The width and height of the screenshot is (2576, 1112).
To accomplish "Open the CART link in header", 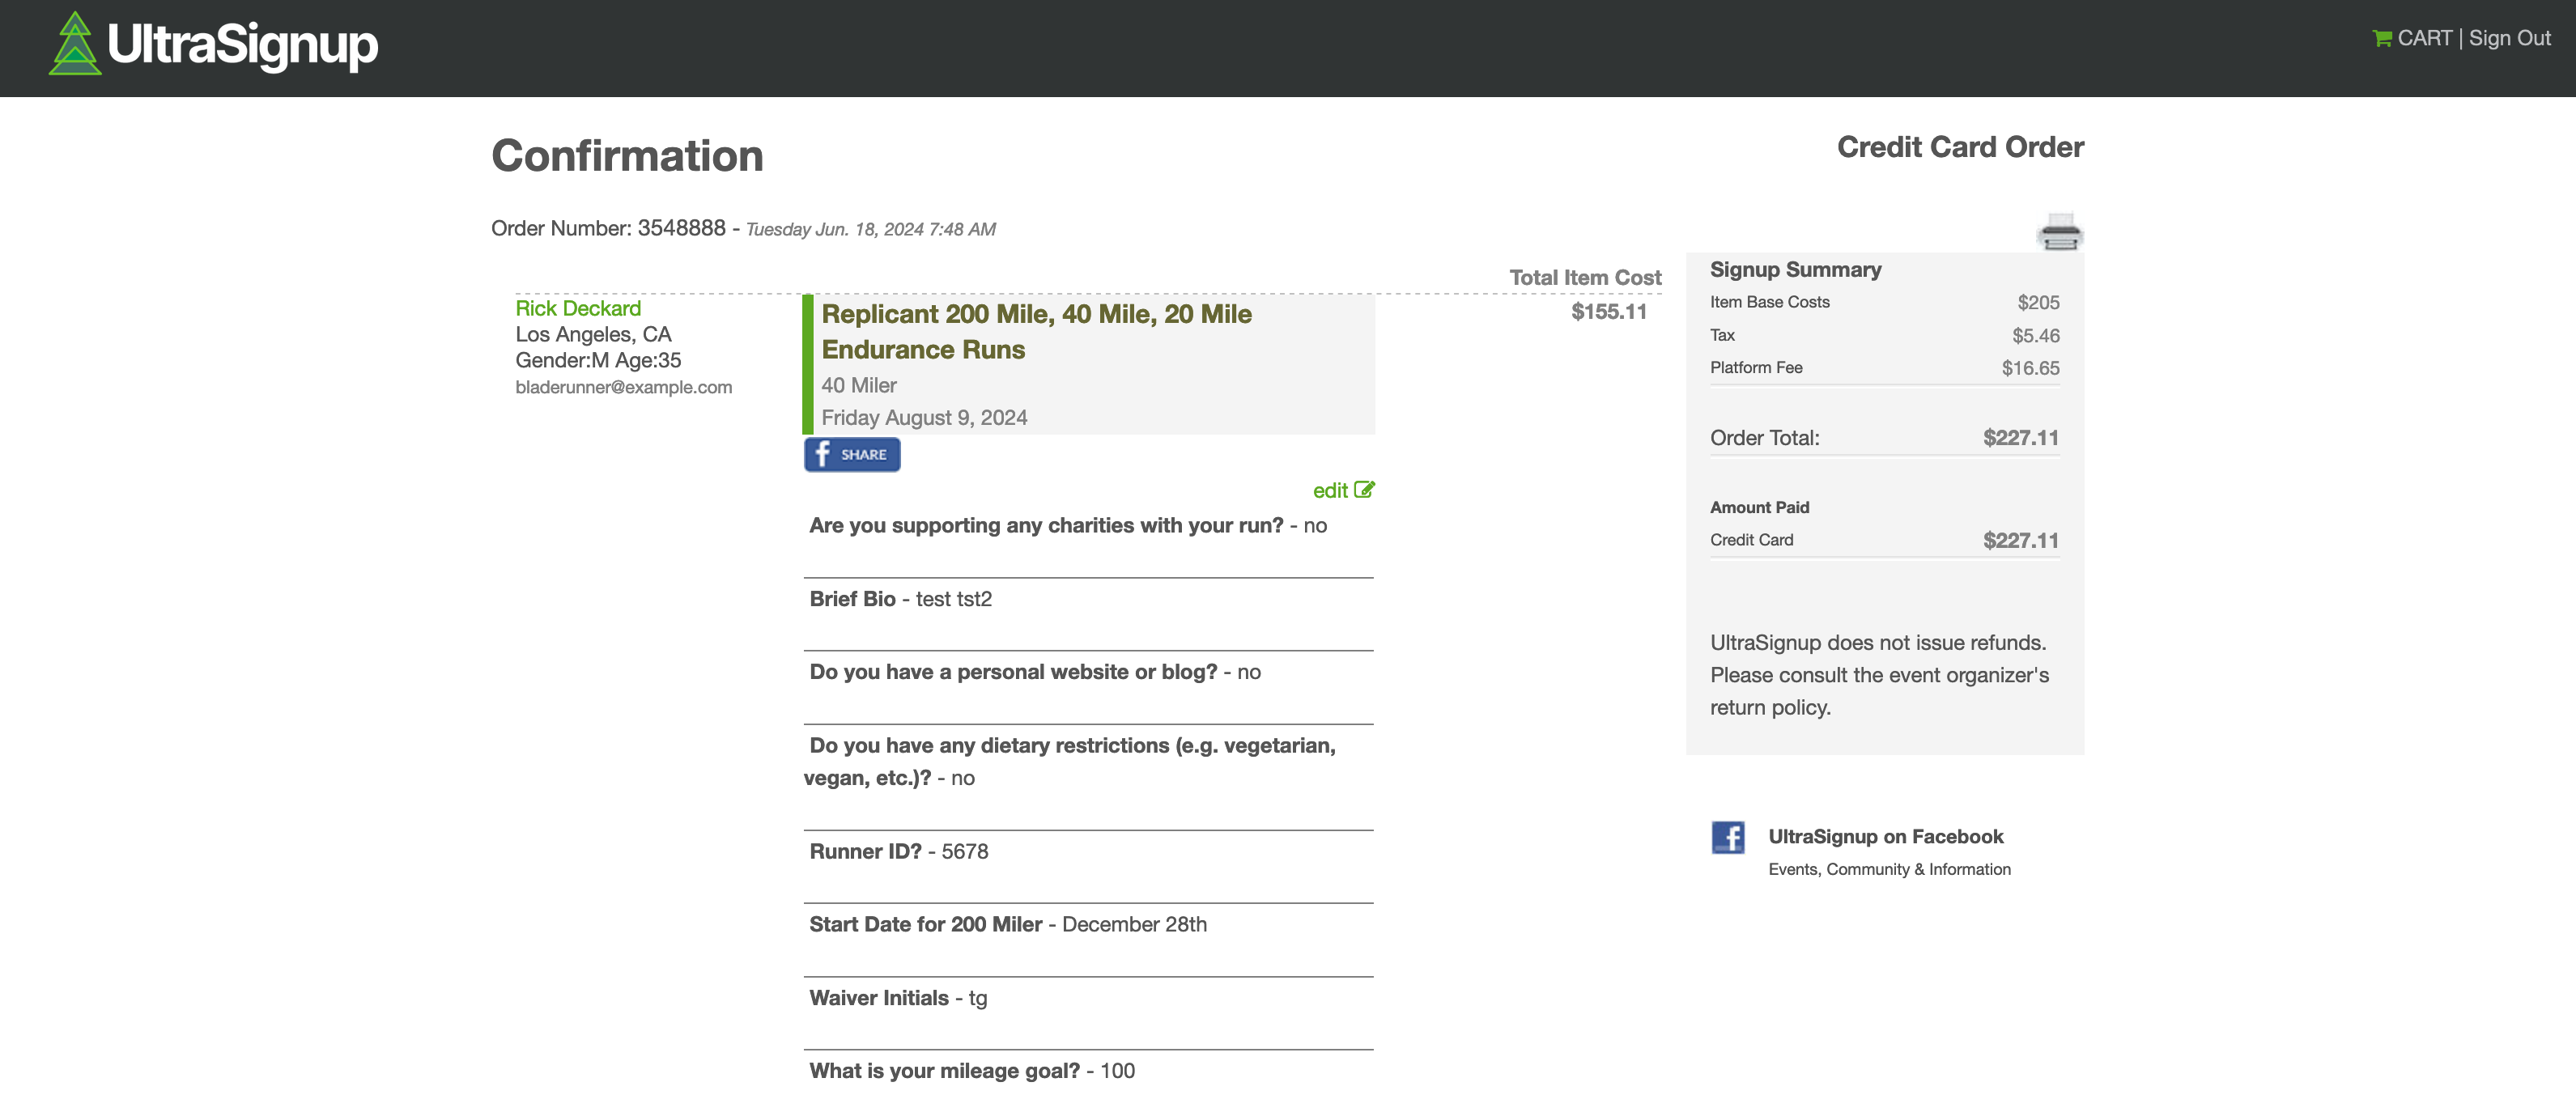I will [x=2424, y=39].
